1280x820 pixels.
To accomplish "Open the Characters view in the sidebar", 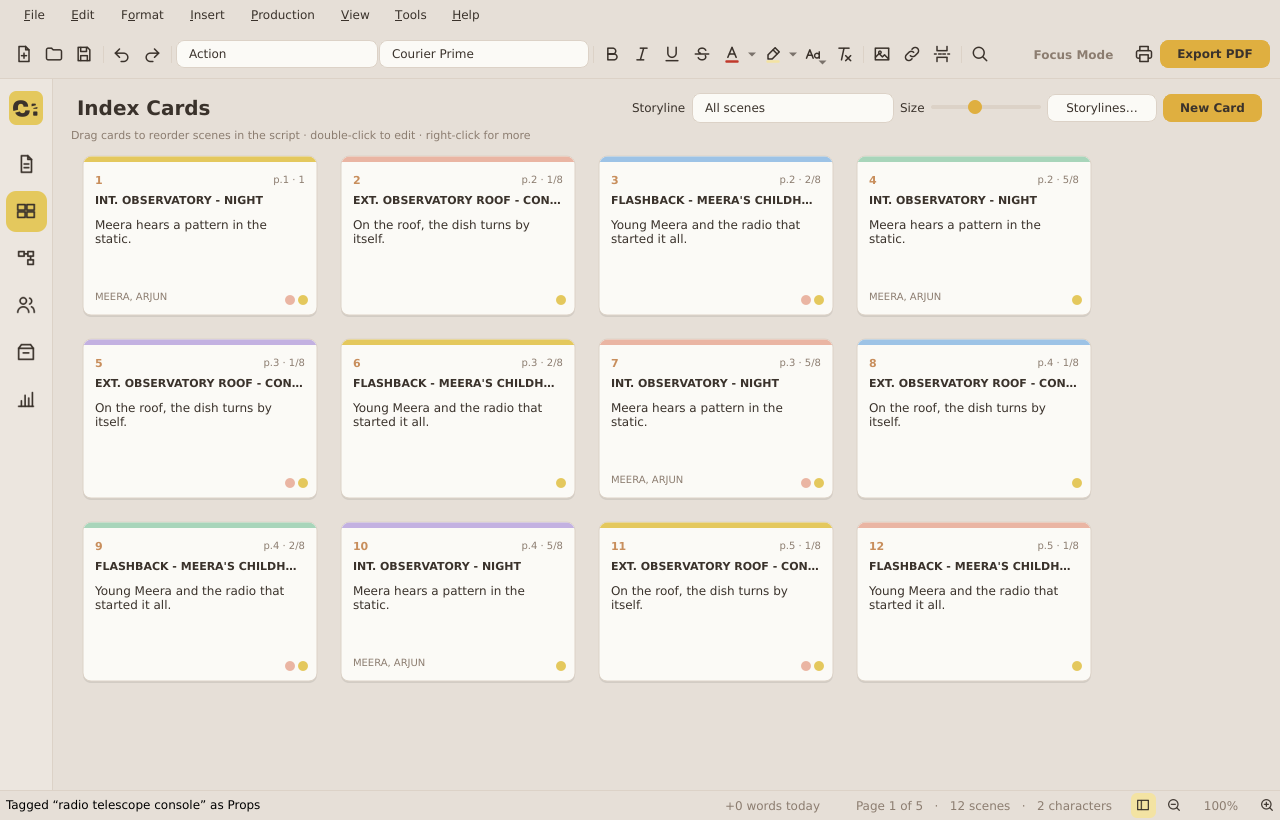I will 26,305.
